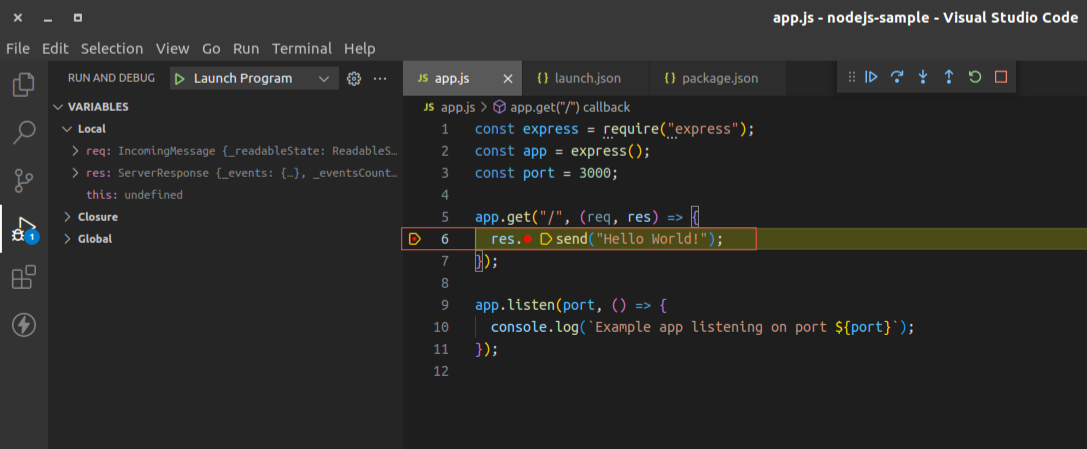Click the debug Step Over icon

tap(897, 77)
